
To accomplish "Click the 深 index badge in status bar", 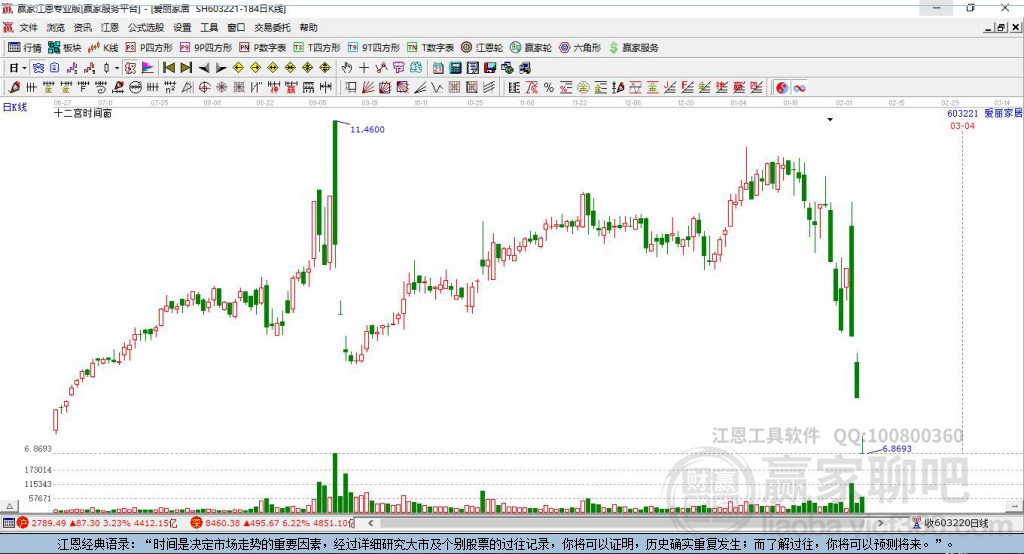I will point(197,523).
